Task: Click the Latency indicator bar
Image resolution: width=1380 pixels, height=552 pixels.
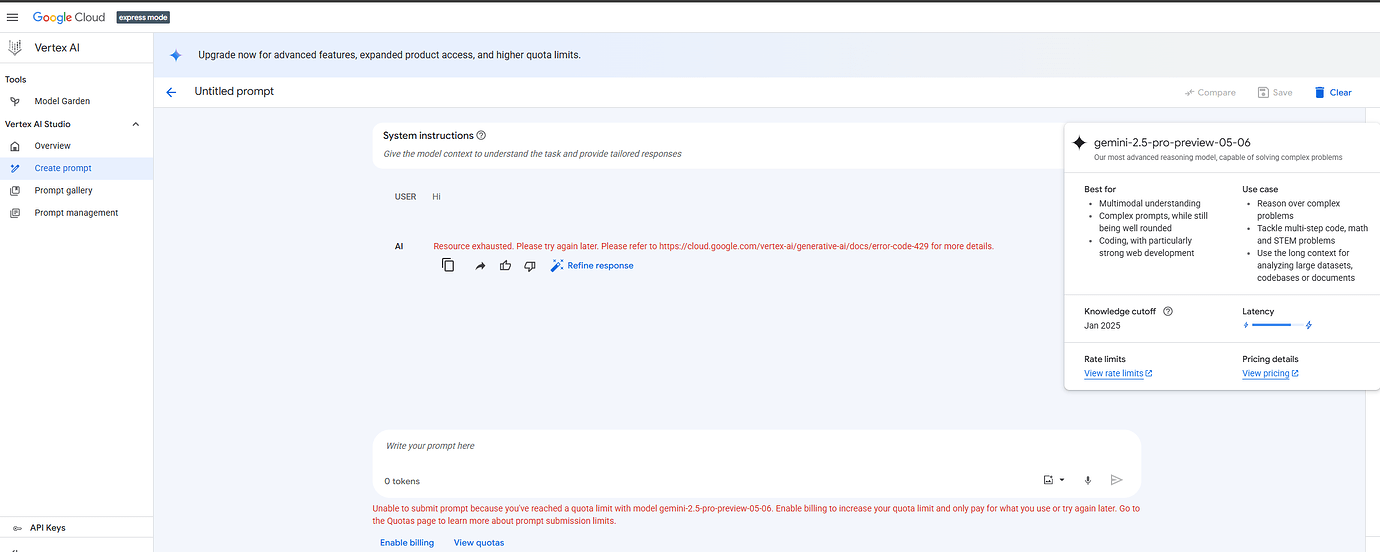Action: 1277,325
